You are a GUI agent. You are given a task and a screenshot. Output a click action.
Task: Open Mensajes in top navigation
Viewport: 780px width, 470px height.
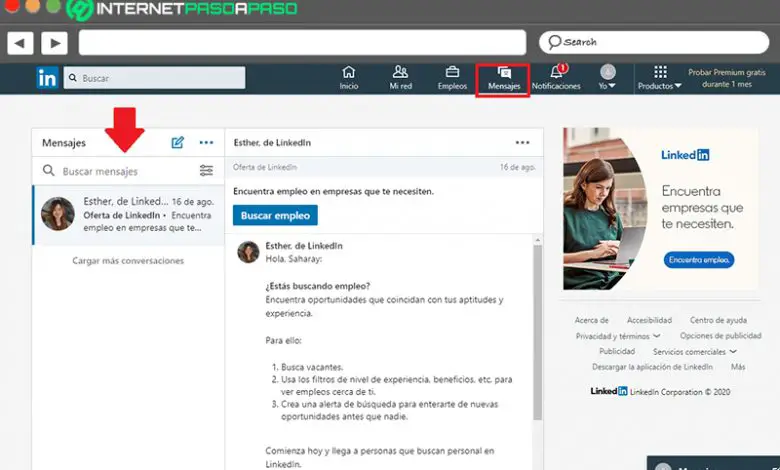503,79
